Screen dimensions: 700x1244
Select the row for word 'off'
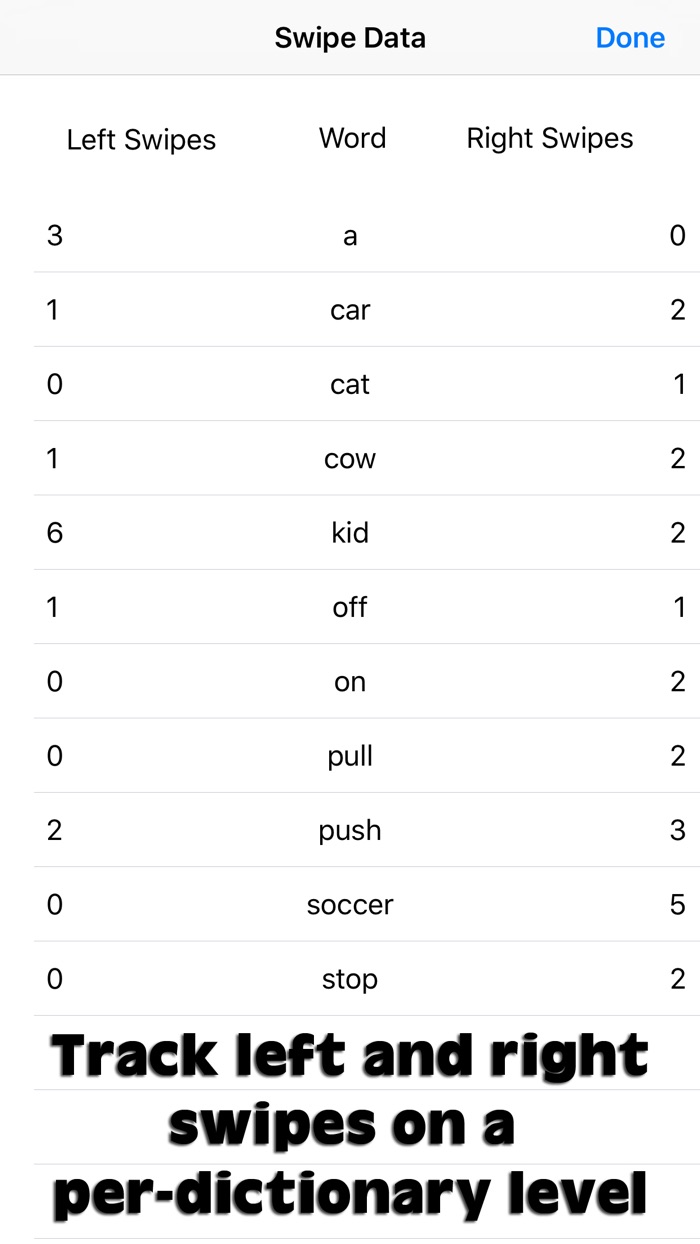(x=350, y=607)
